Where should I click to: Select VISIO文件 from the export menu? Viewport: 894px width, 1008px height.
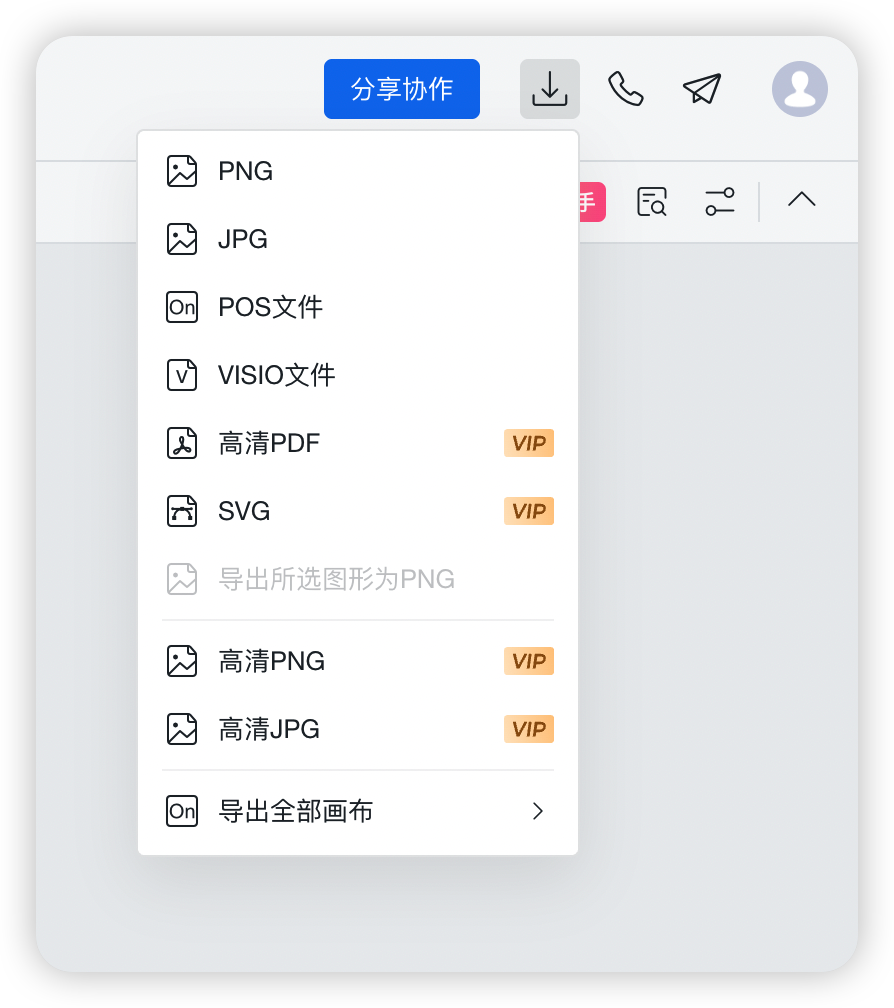click(358, 375)
